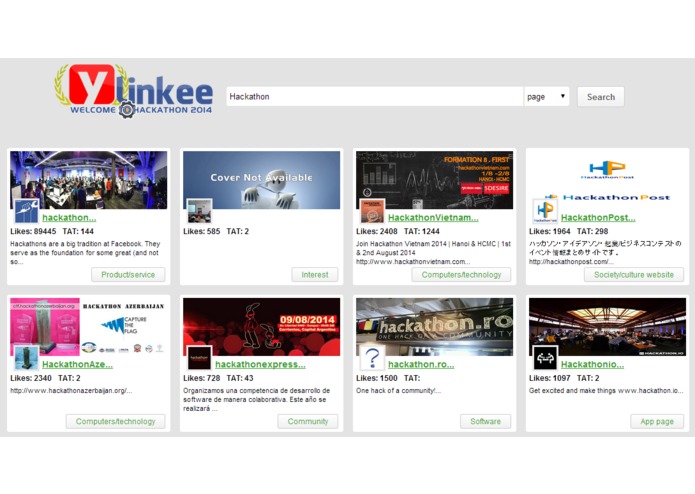Open the HackathonPost cover banner
This screenshot has height=494, width=695.
(x=607, y=180)
